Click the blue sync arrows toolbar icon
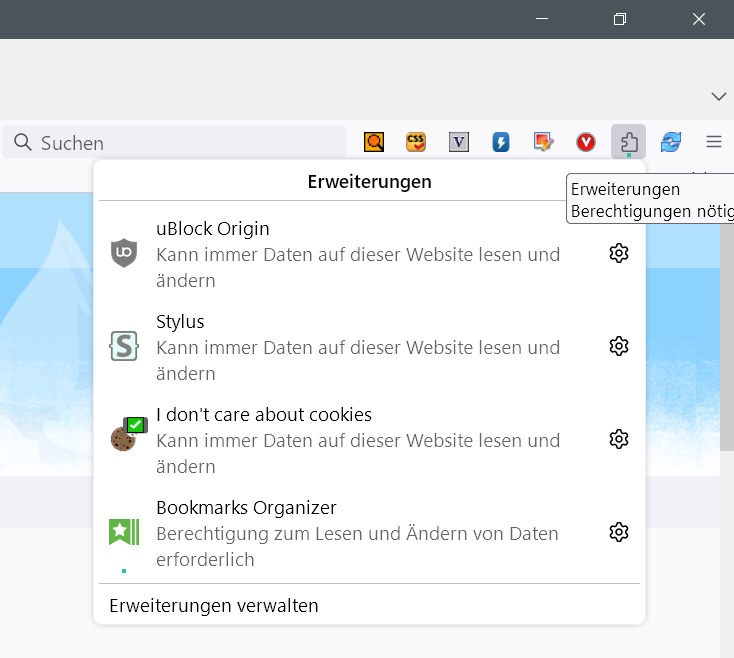 tap(671, 142)
